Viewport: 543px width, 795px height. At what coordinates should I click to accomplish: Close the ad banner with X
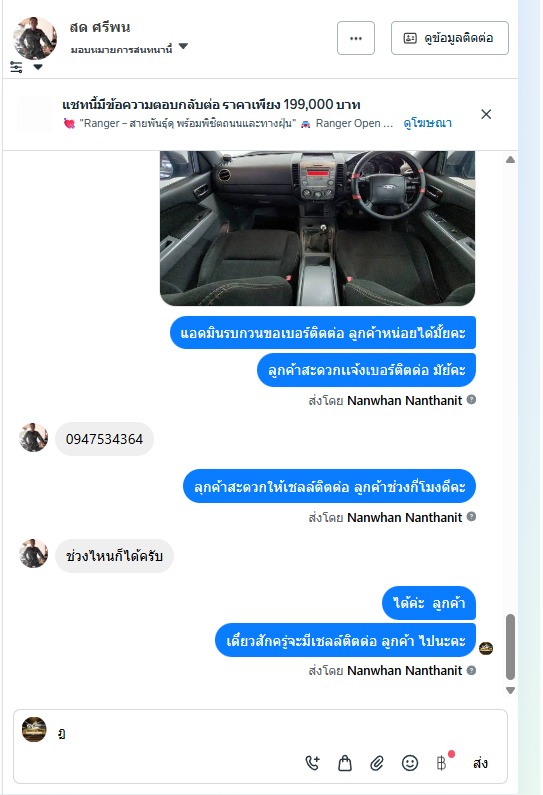[486, 114]
